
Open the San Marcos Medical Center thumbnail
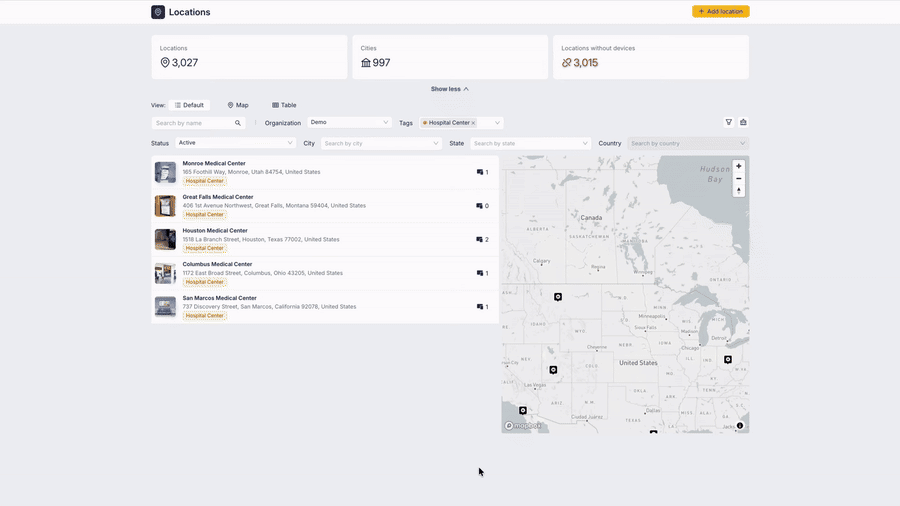(x=165, y=307)
